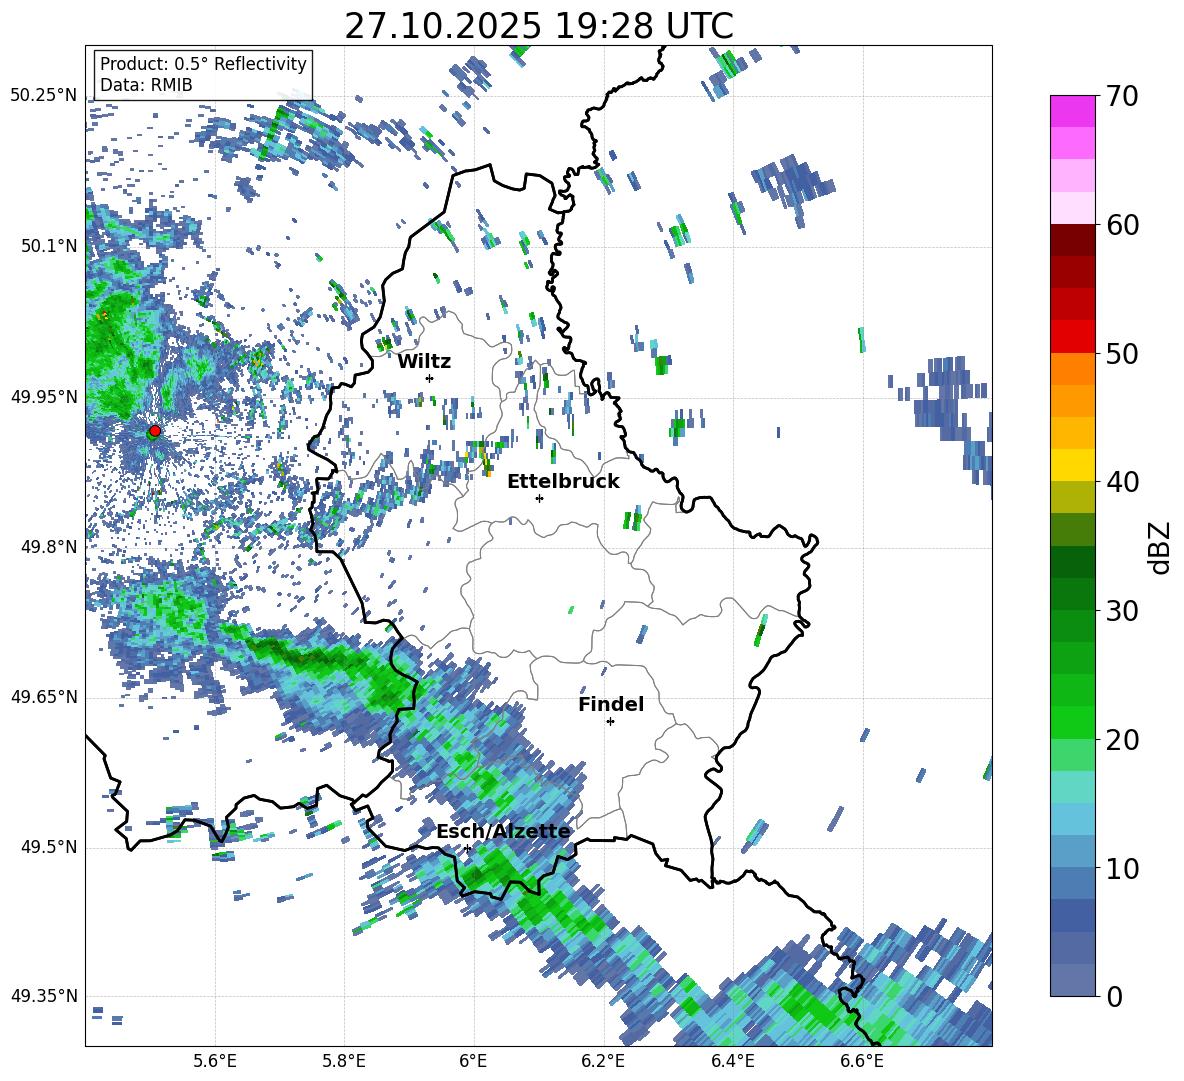Click the 60 tick label on colorbar
The image size is (1184, 1081).
(1122, 225)
